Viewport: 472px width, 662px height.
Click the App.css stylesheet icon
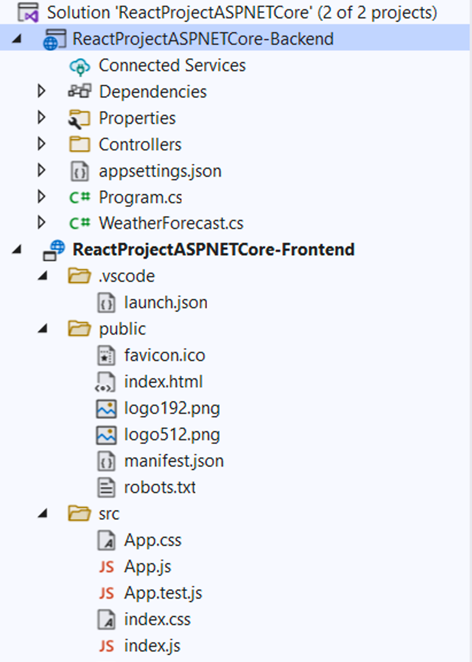click(106, 540)
